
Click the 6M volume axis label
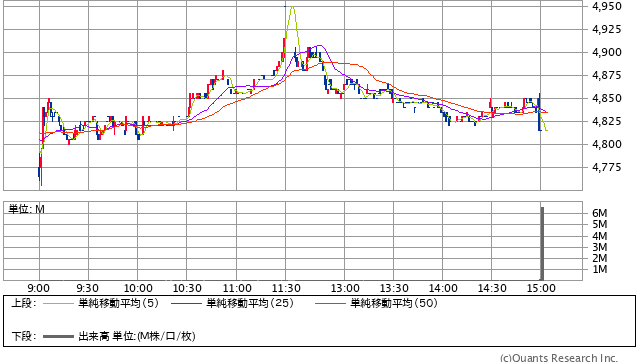click(x=600, y=213)
